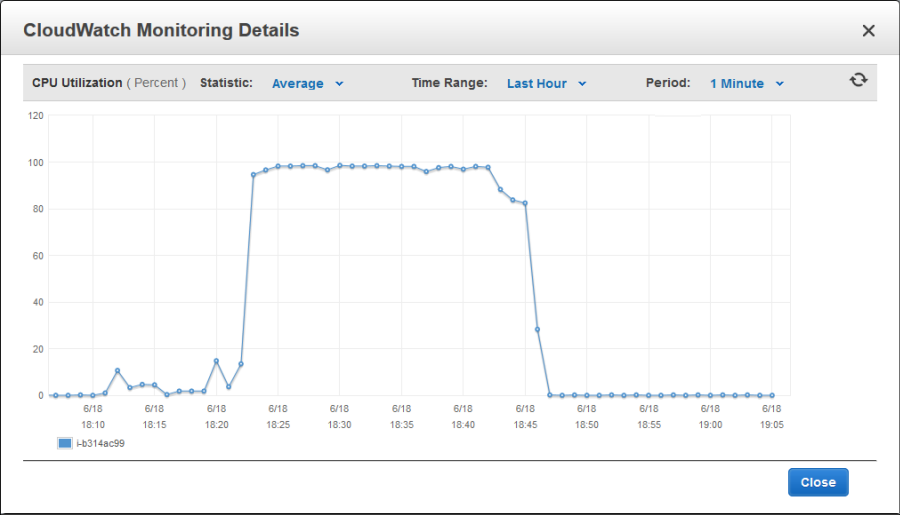Screen dimensions: 900x515
Task: Click the CloudWatch Monitoring Details title
Action: [x=161, y=30]
